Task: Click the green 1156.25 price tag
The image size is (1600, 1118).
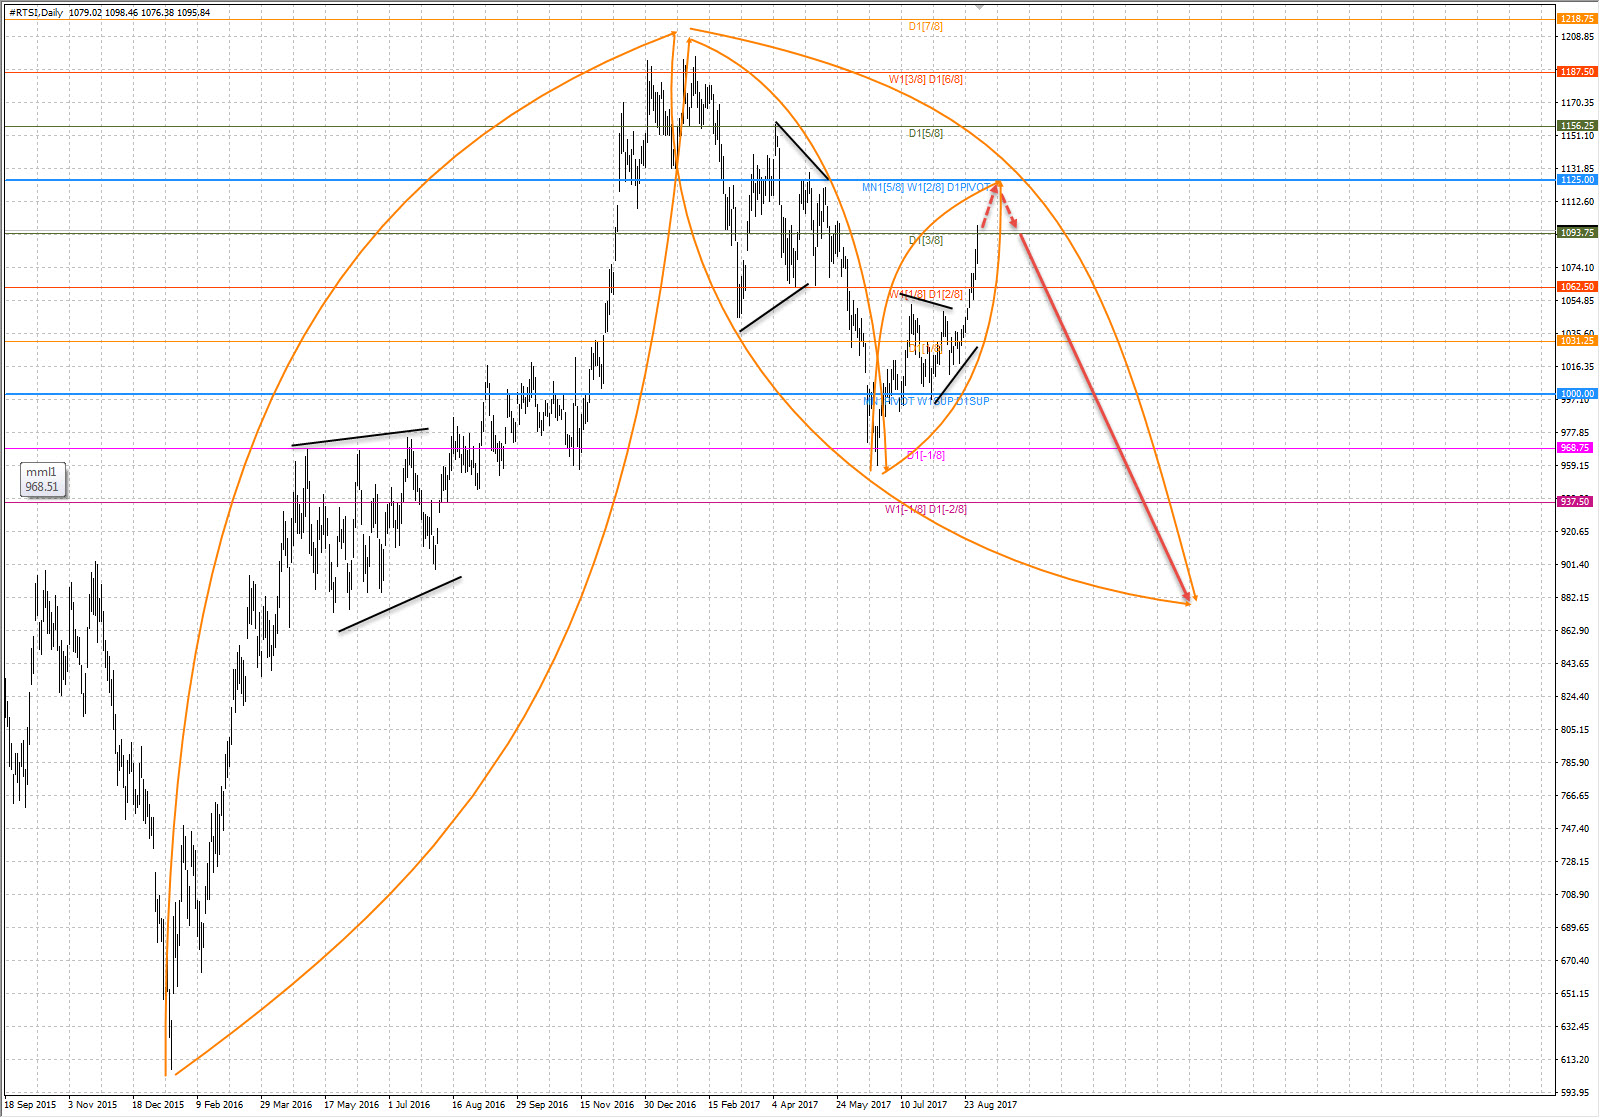Action: [x=1577, y=126]
